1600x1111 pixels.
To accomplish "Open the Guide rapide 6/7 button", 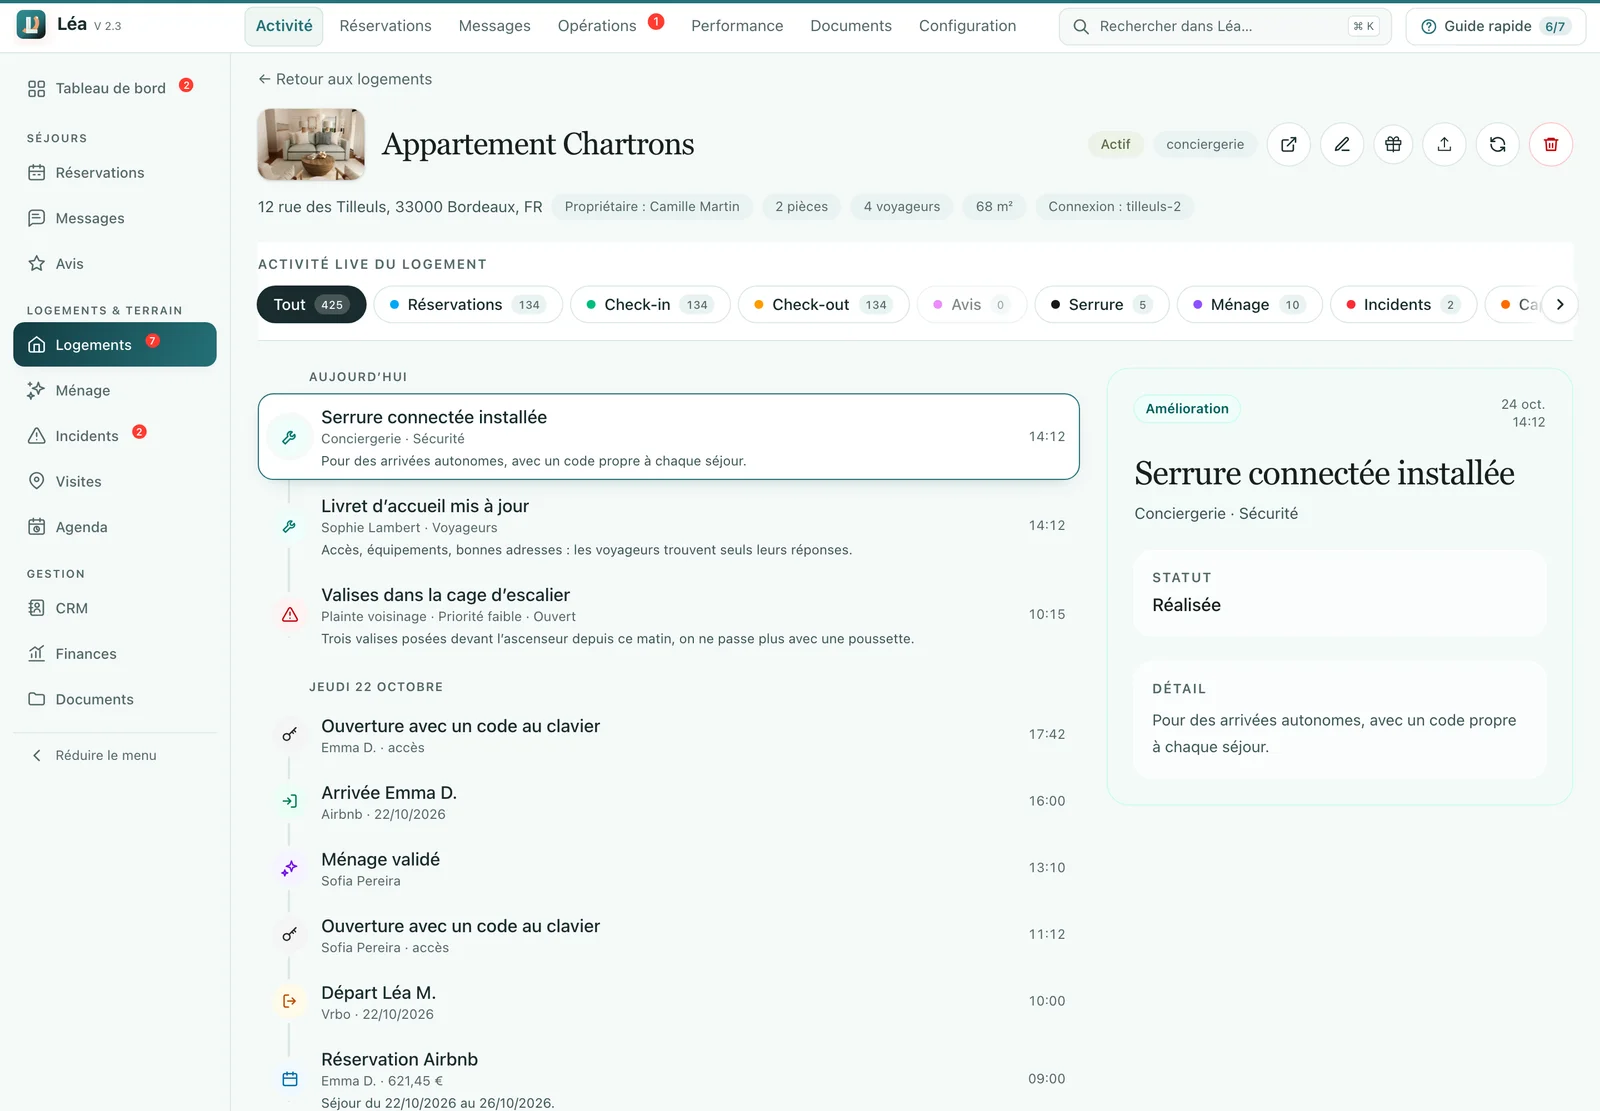I will (x=1495, y=26).
